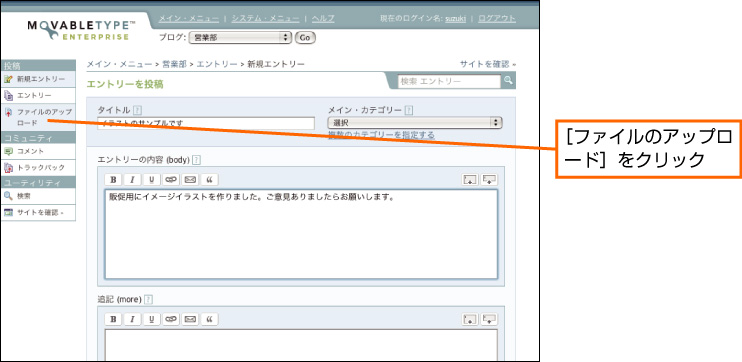Open エントリー in the sidebar
742x362 pixels.
(38, 96)
